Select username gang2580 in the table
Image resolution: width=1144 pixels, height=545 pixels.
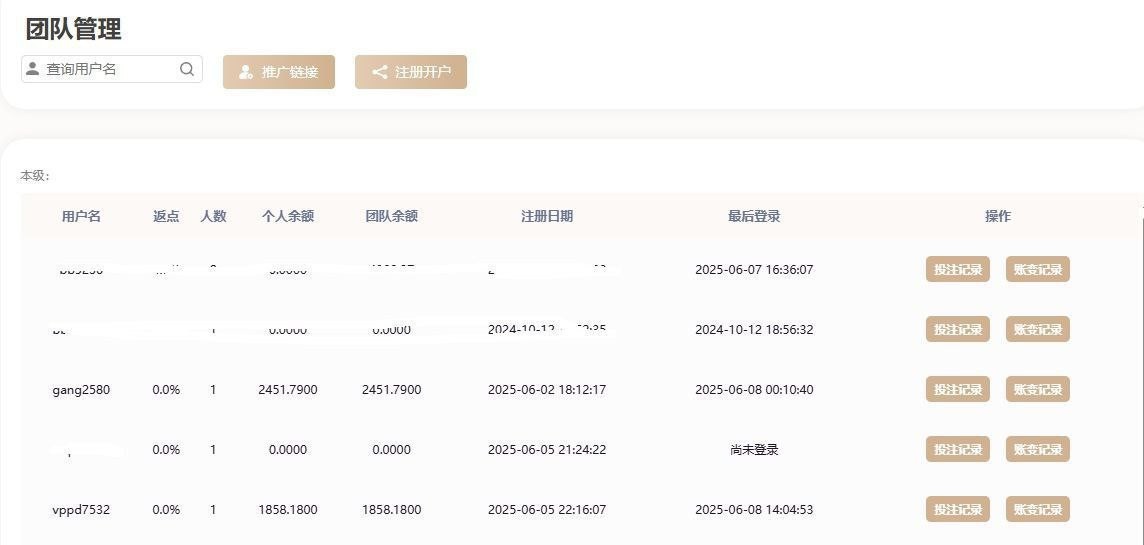click(x=81, y=390)
